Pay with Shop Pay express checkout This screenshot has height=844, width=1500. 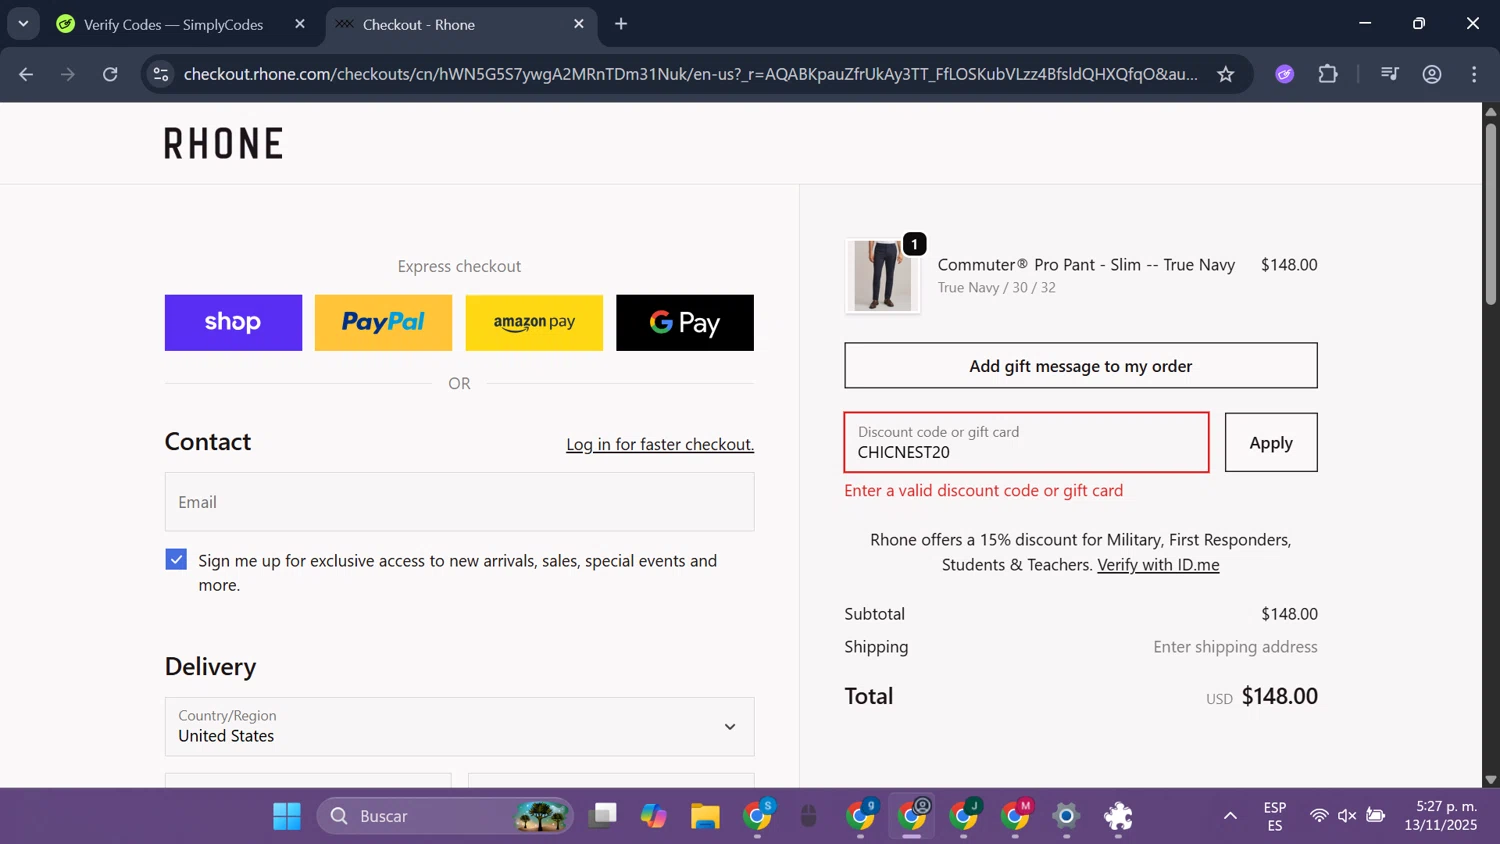click(x=233, y=323)
